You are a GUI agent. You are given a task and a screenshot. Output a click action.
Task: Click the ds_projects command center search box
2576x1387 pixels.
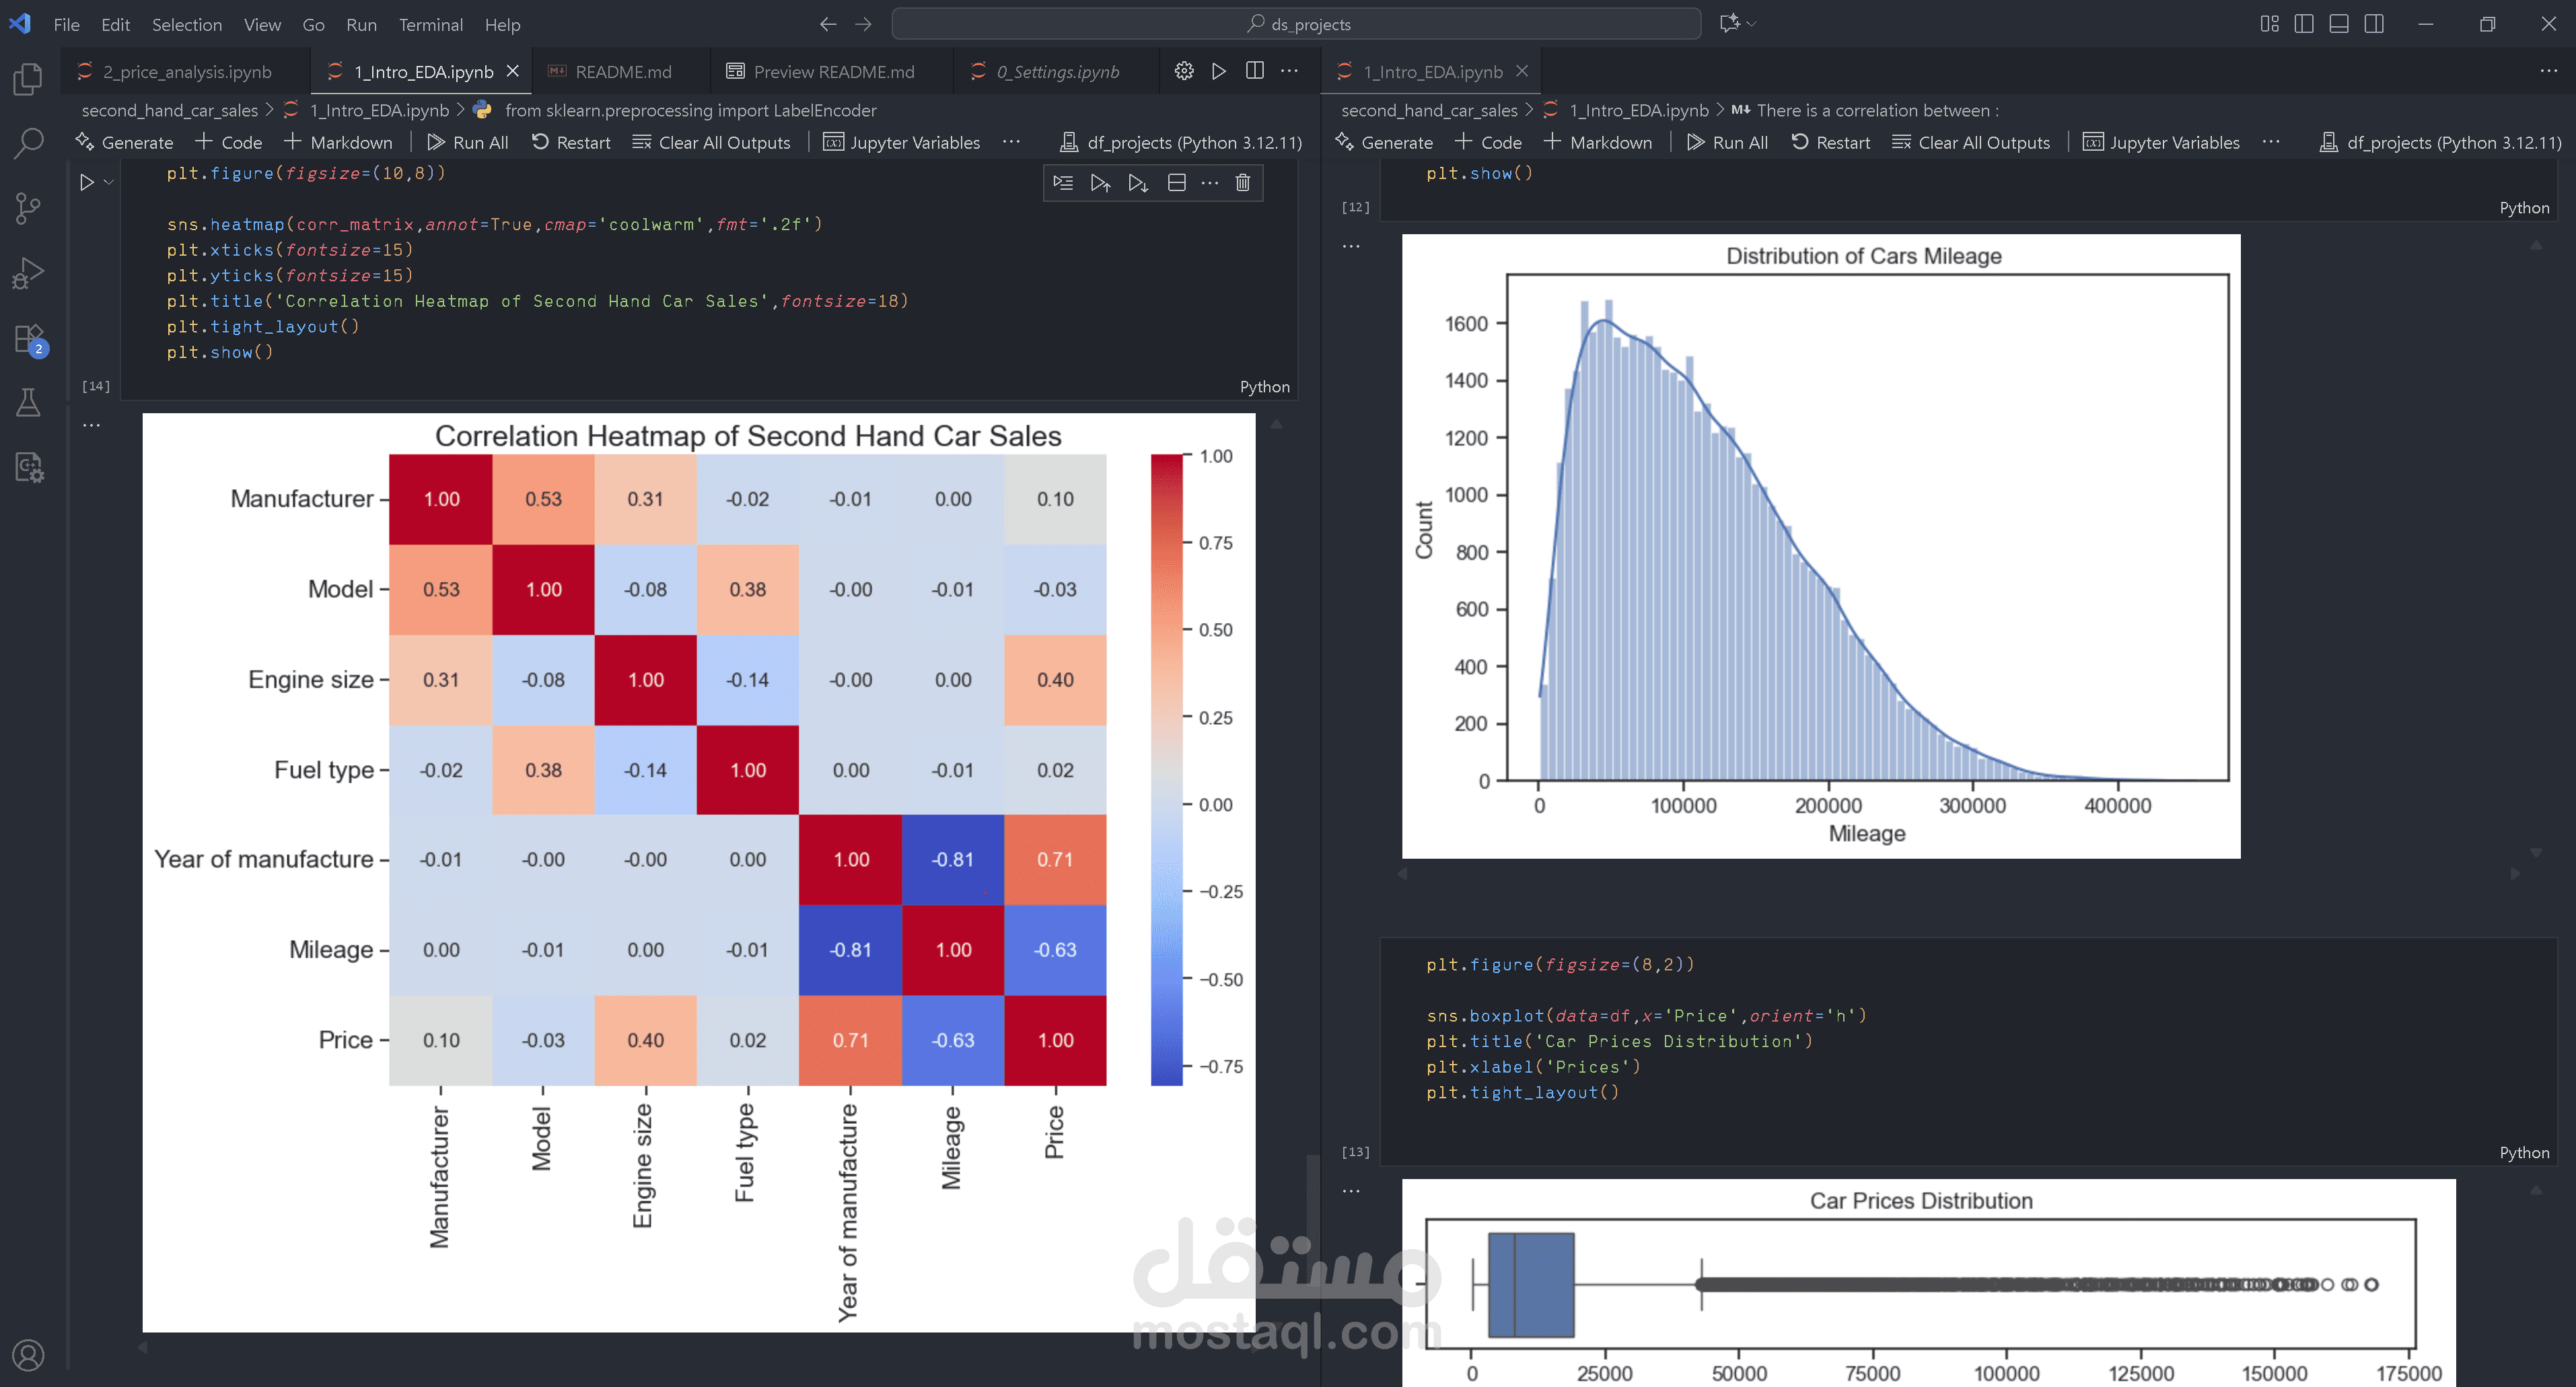coord(1296,24)
